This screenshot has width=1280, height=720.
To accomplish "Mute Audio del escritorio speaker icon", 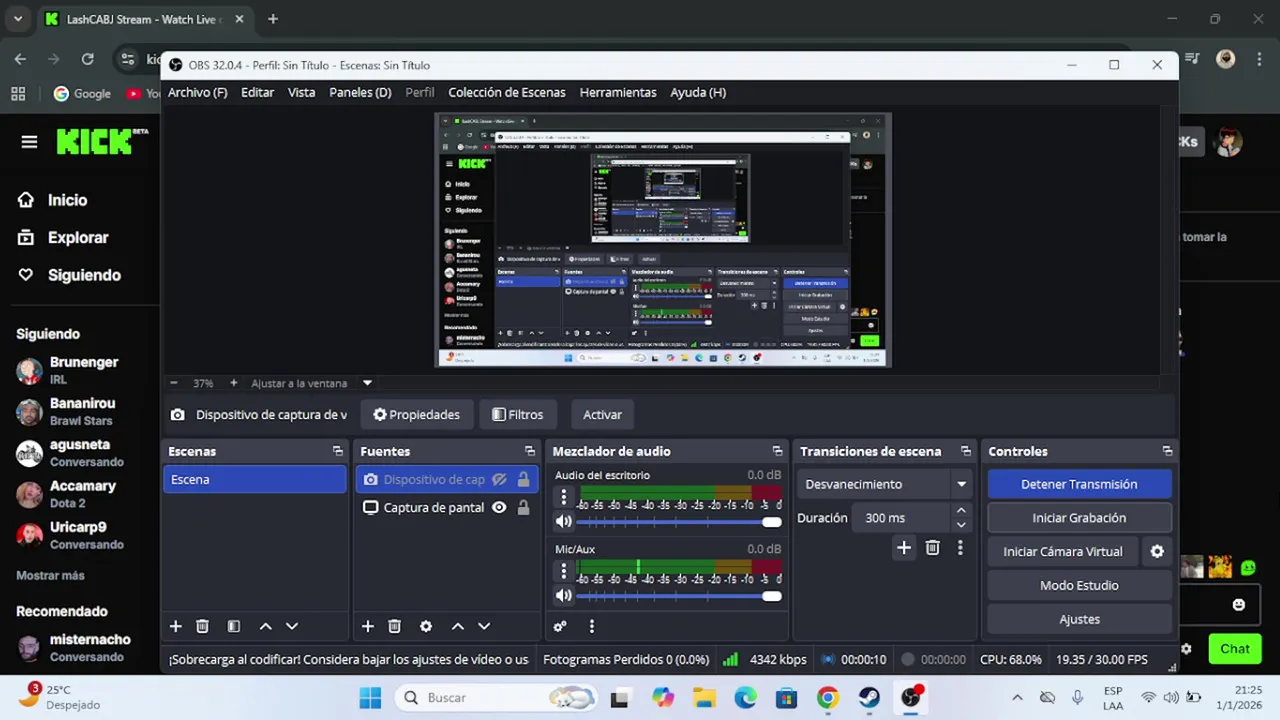I will tap(564, 522).
